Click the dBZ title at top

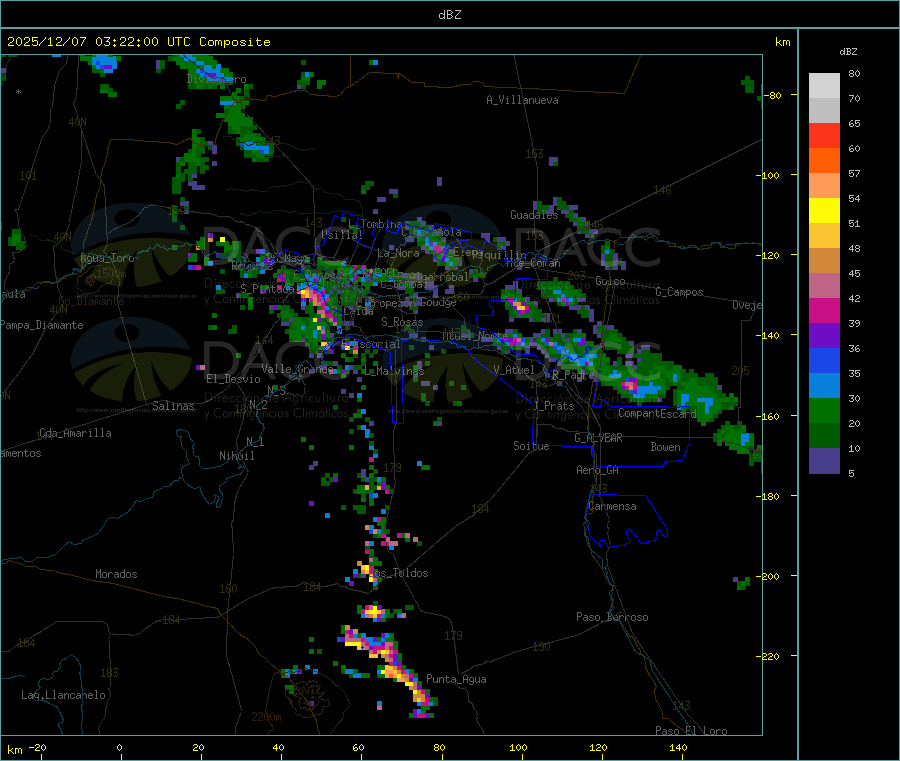point(449,15)
